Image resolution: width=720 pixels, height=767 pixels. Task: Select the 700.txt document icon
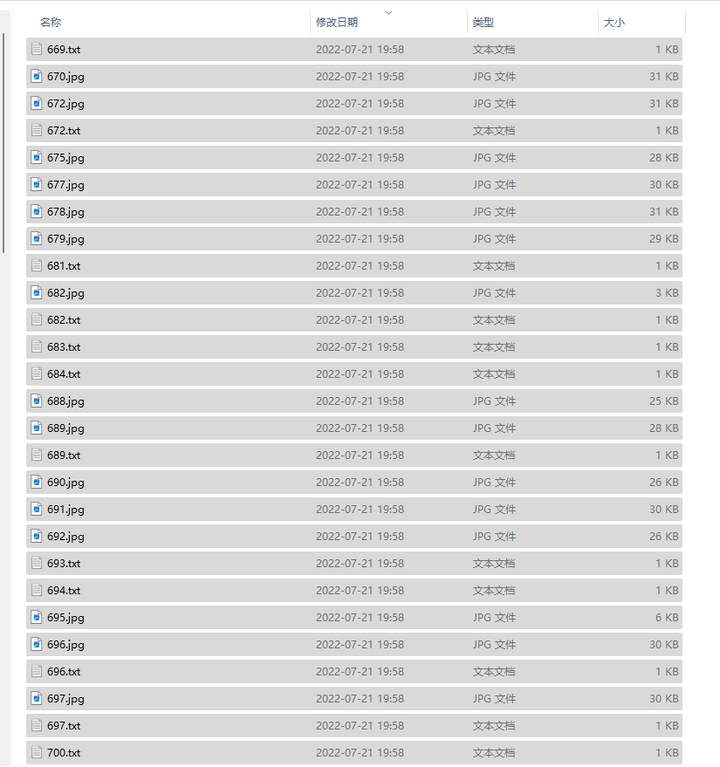click(37, 752)
